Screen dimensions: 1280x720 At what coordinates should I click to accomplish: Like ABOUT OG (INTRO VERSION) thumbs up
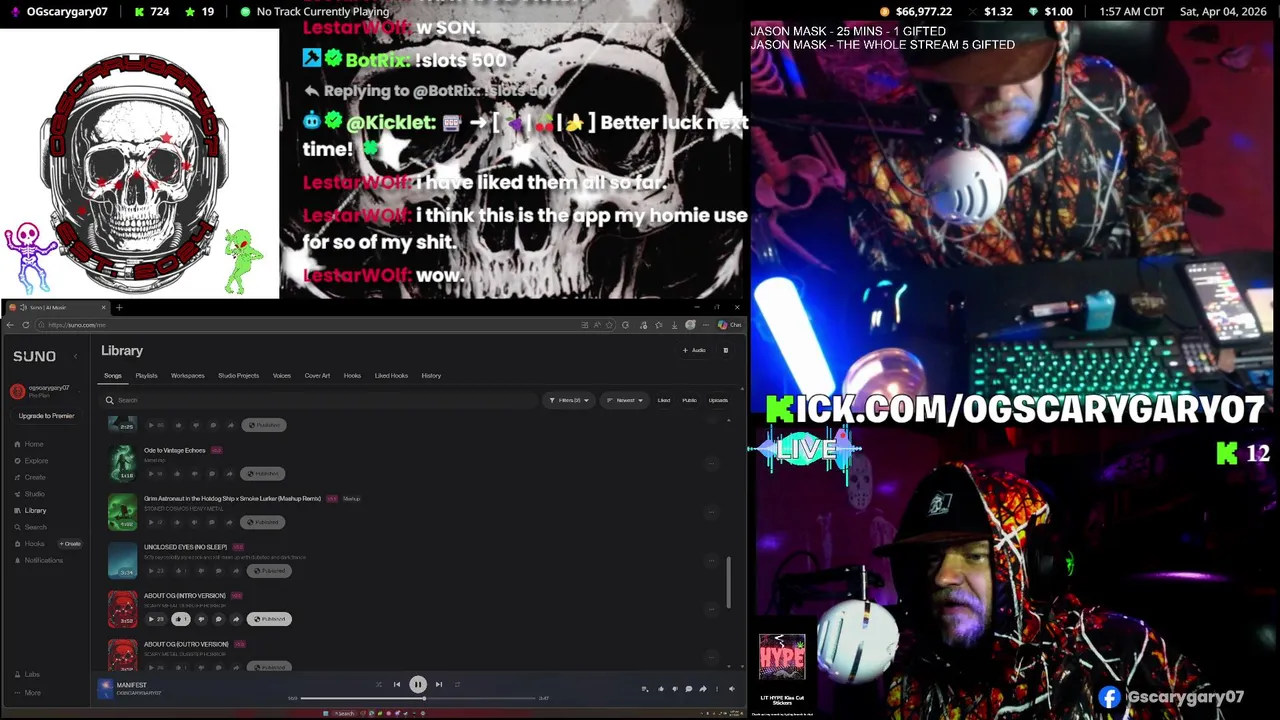coord(180,619)
